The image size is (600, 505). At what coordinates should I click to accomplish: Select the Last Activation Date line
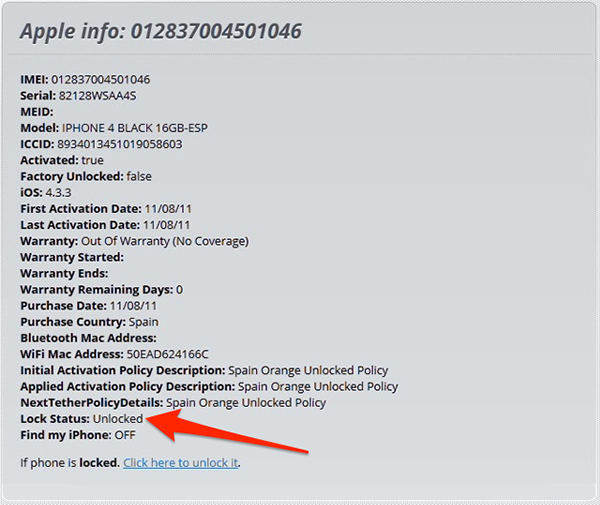click(x=105, y=225)
